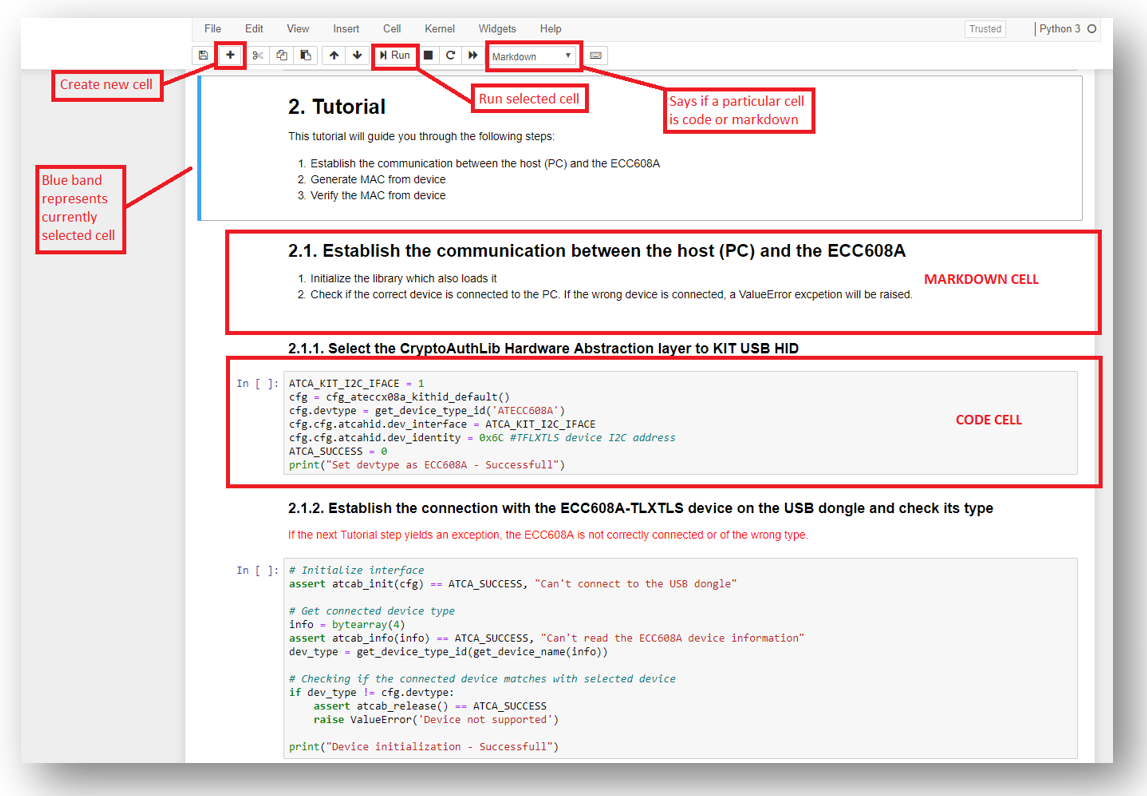Open the File menu
This screenshot has width=1147, height=796.
point(213,29)
